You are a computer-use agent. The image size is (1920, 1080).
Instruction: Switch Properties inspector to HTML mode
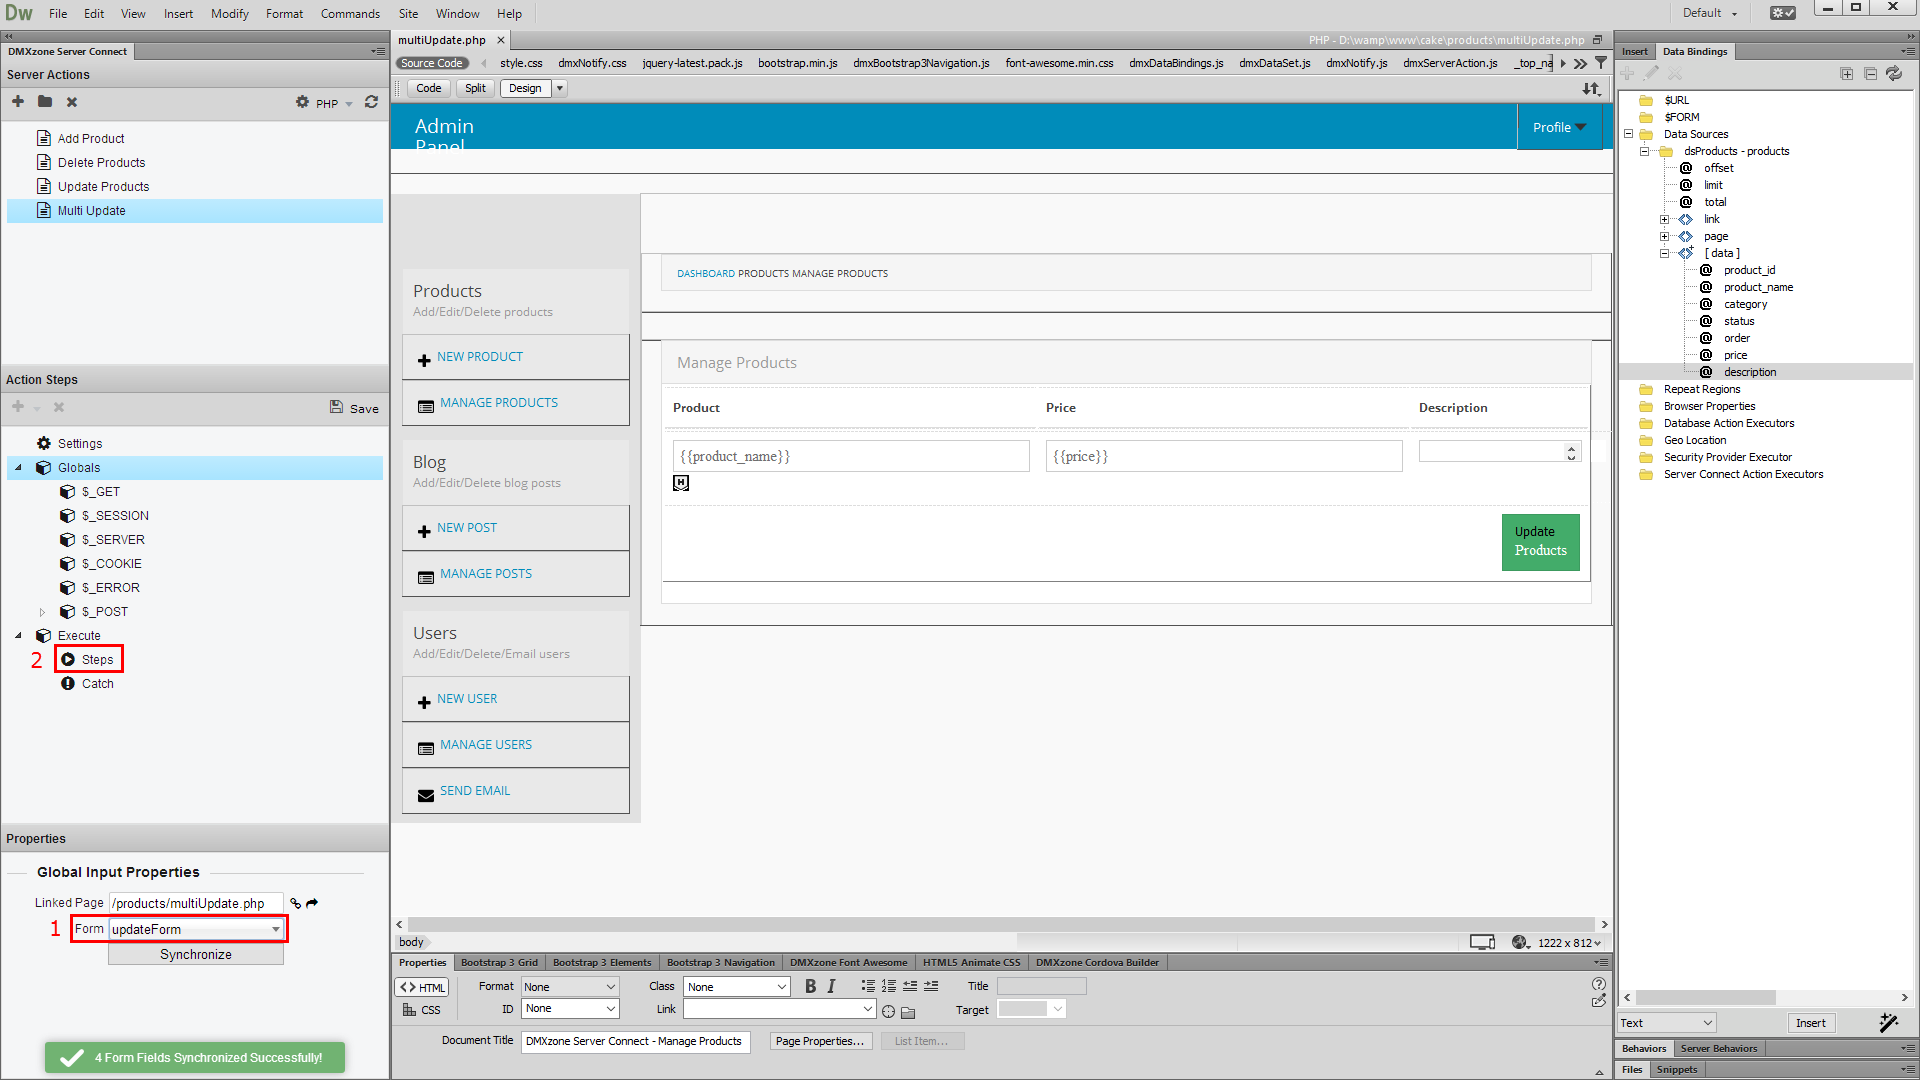[x=422, y=987]
